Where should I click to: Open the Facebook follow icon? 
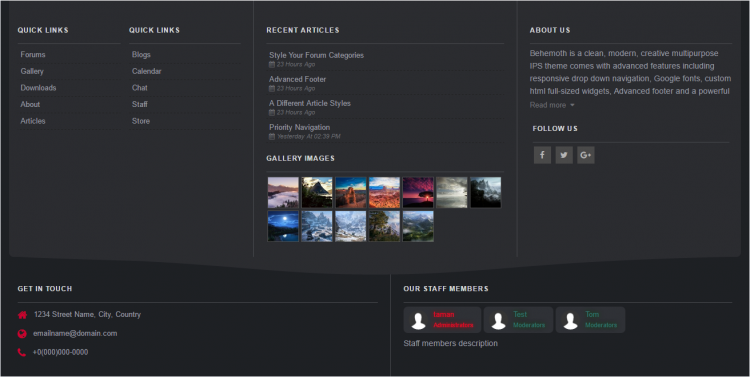click(542, 155)
